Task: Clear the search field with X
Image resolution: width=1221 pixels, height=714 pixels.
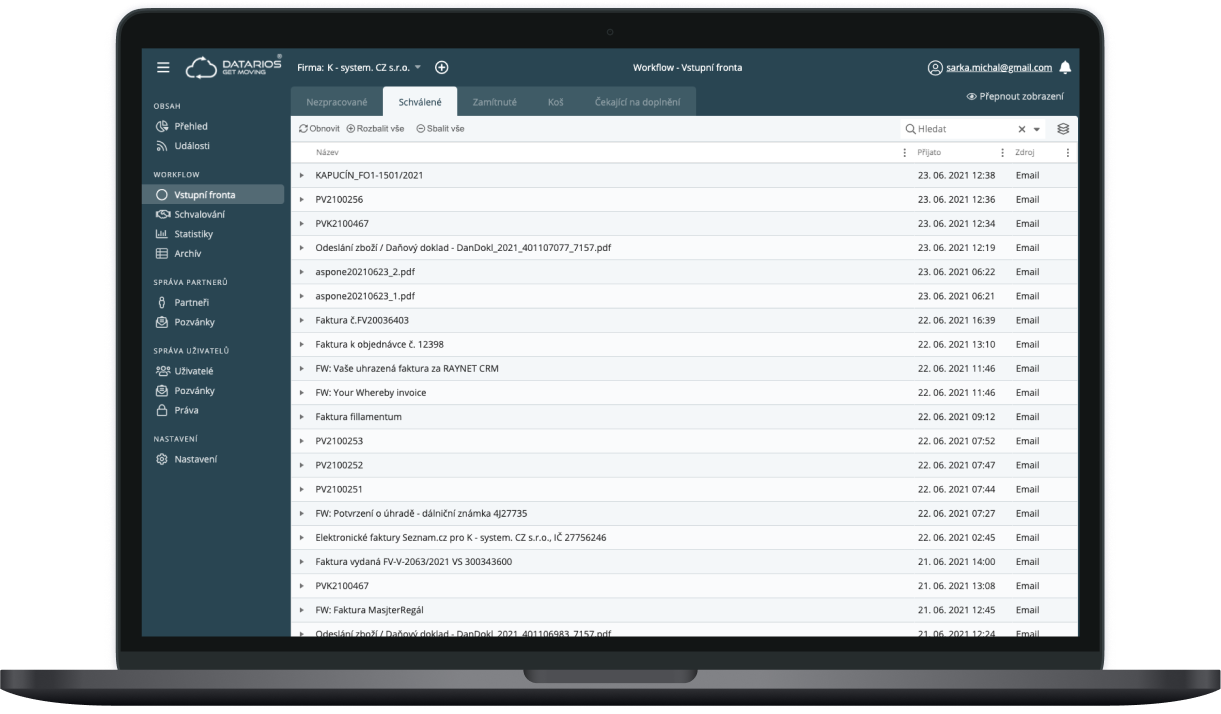Action: click(x=1022, y=129)
